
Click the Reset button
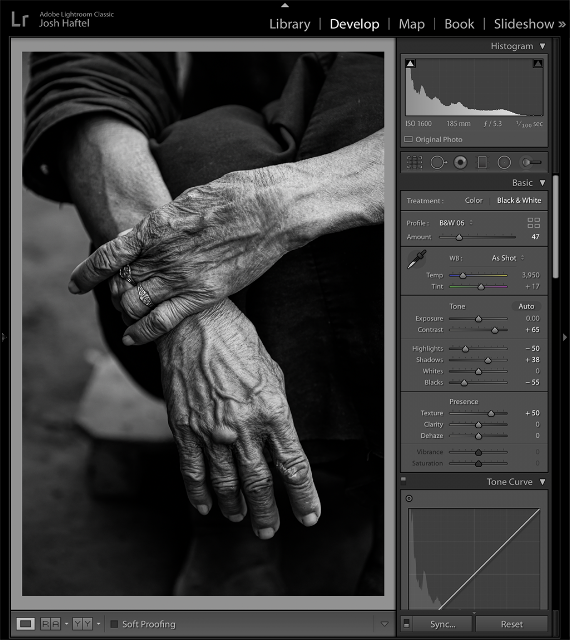coord(511,624)
